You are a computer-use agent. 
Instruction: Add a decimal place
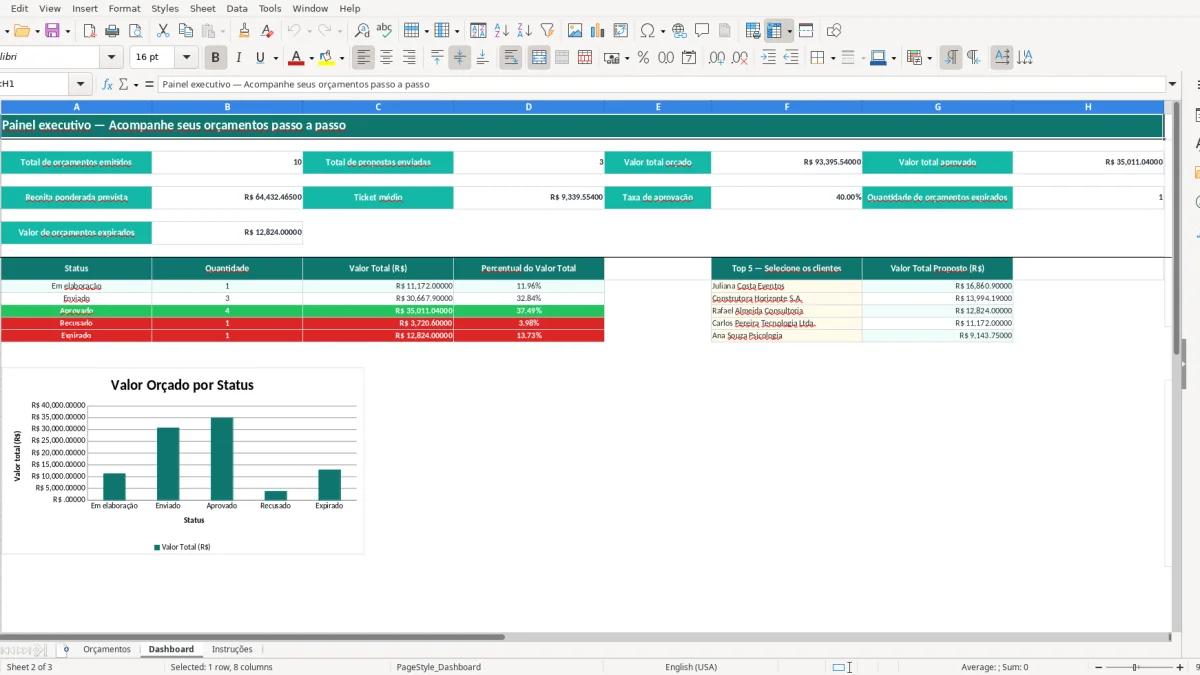pyautogui.click(x=717, y=58)
